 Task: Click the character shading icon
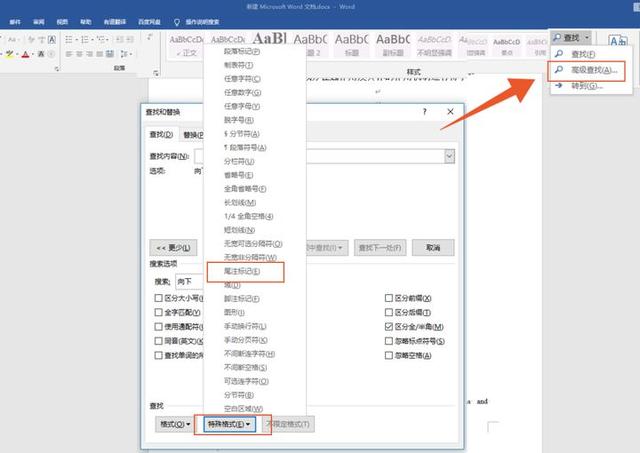click(41, 54)
